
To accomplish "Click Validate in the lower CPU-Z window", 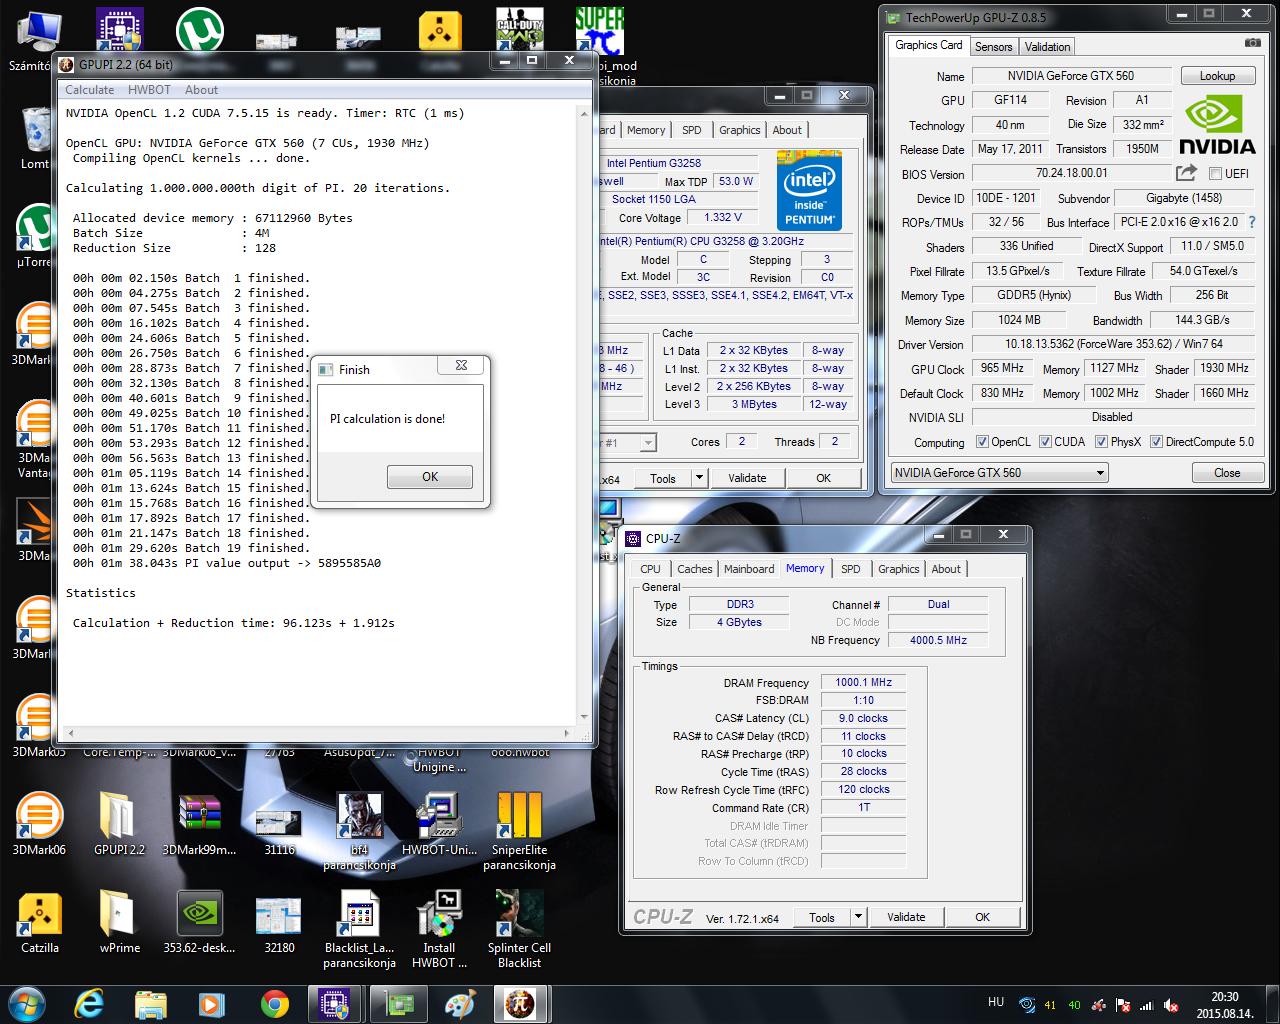I will tap(906, 917).
